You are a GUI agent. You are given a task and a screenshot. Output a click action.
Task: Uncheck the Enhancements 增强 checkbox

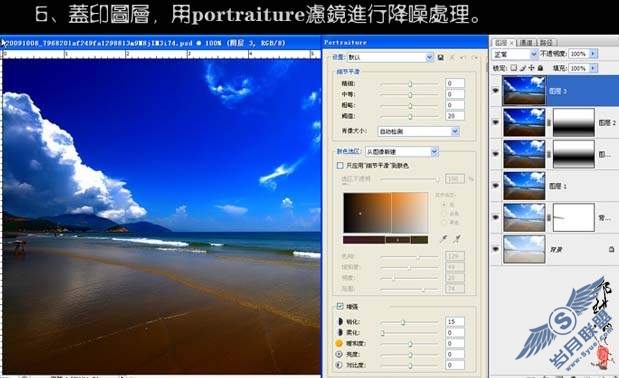pos(340,306)
